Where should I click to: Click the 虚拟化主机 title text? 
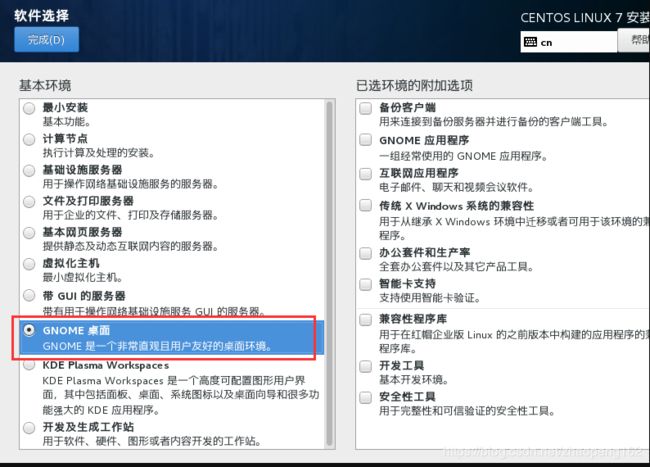pos(71,263)
